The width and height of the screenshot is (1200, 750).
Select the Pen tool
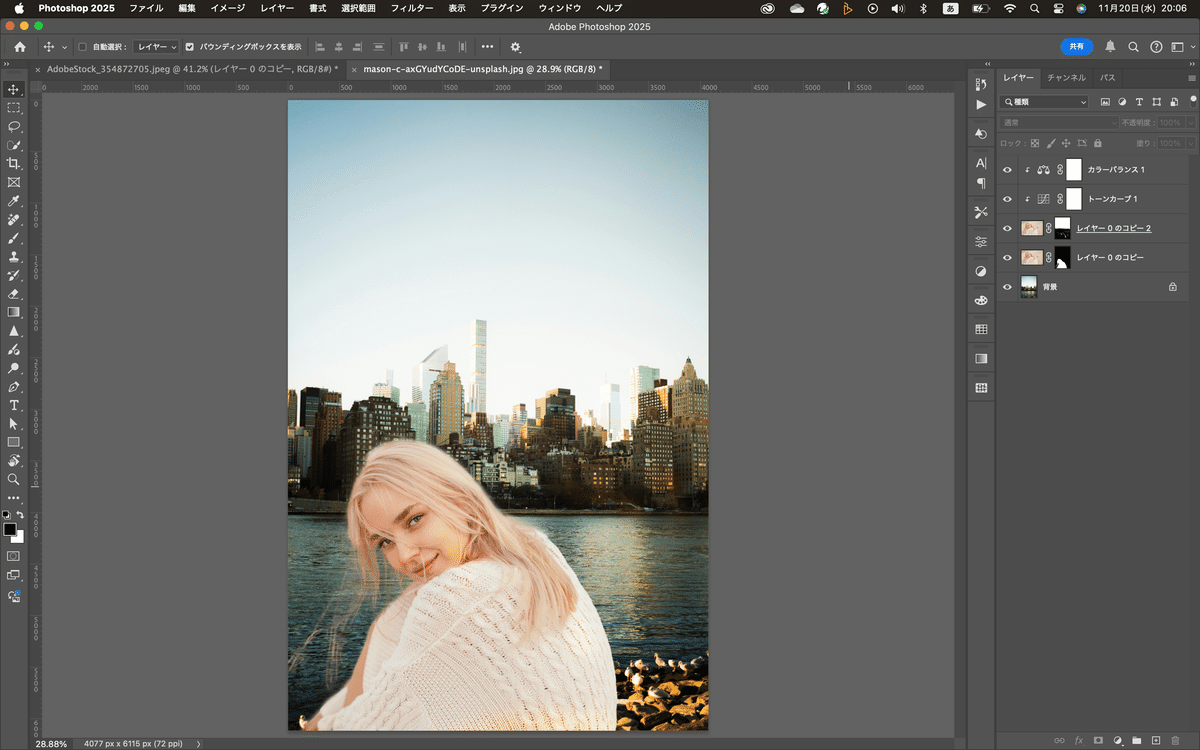pyautogui.click(x=14, y=386)
